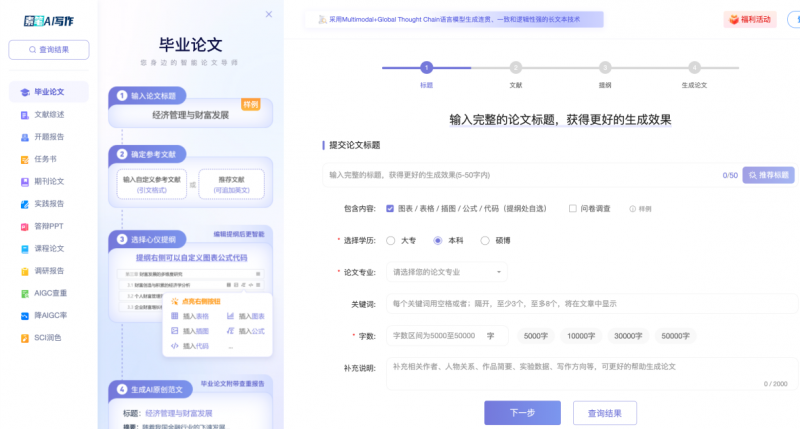Click the 文献综述 sidebar icon
The height and width of the screenshot is (429, 800).
[24, 115]
